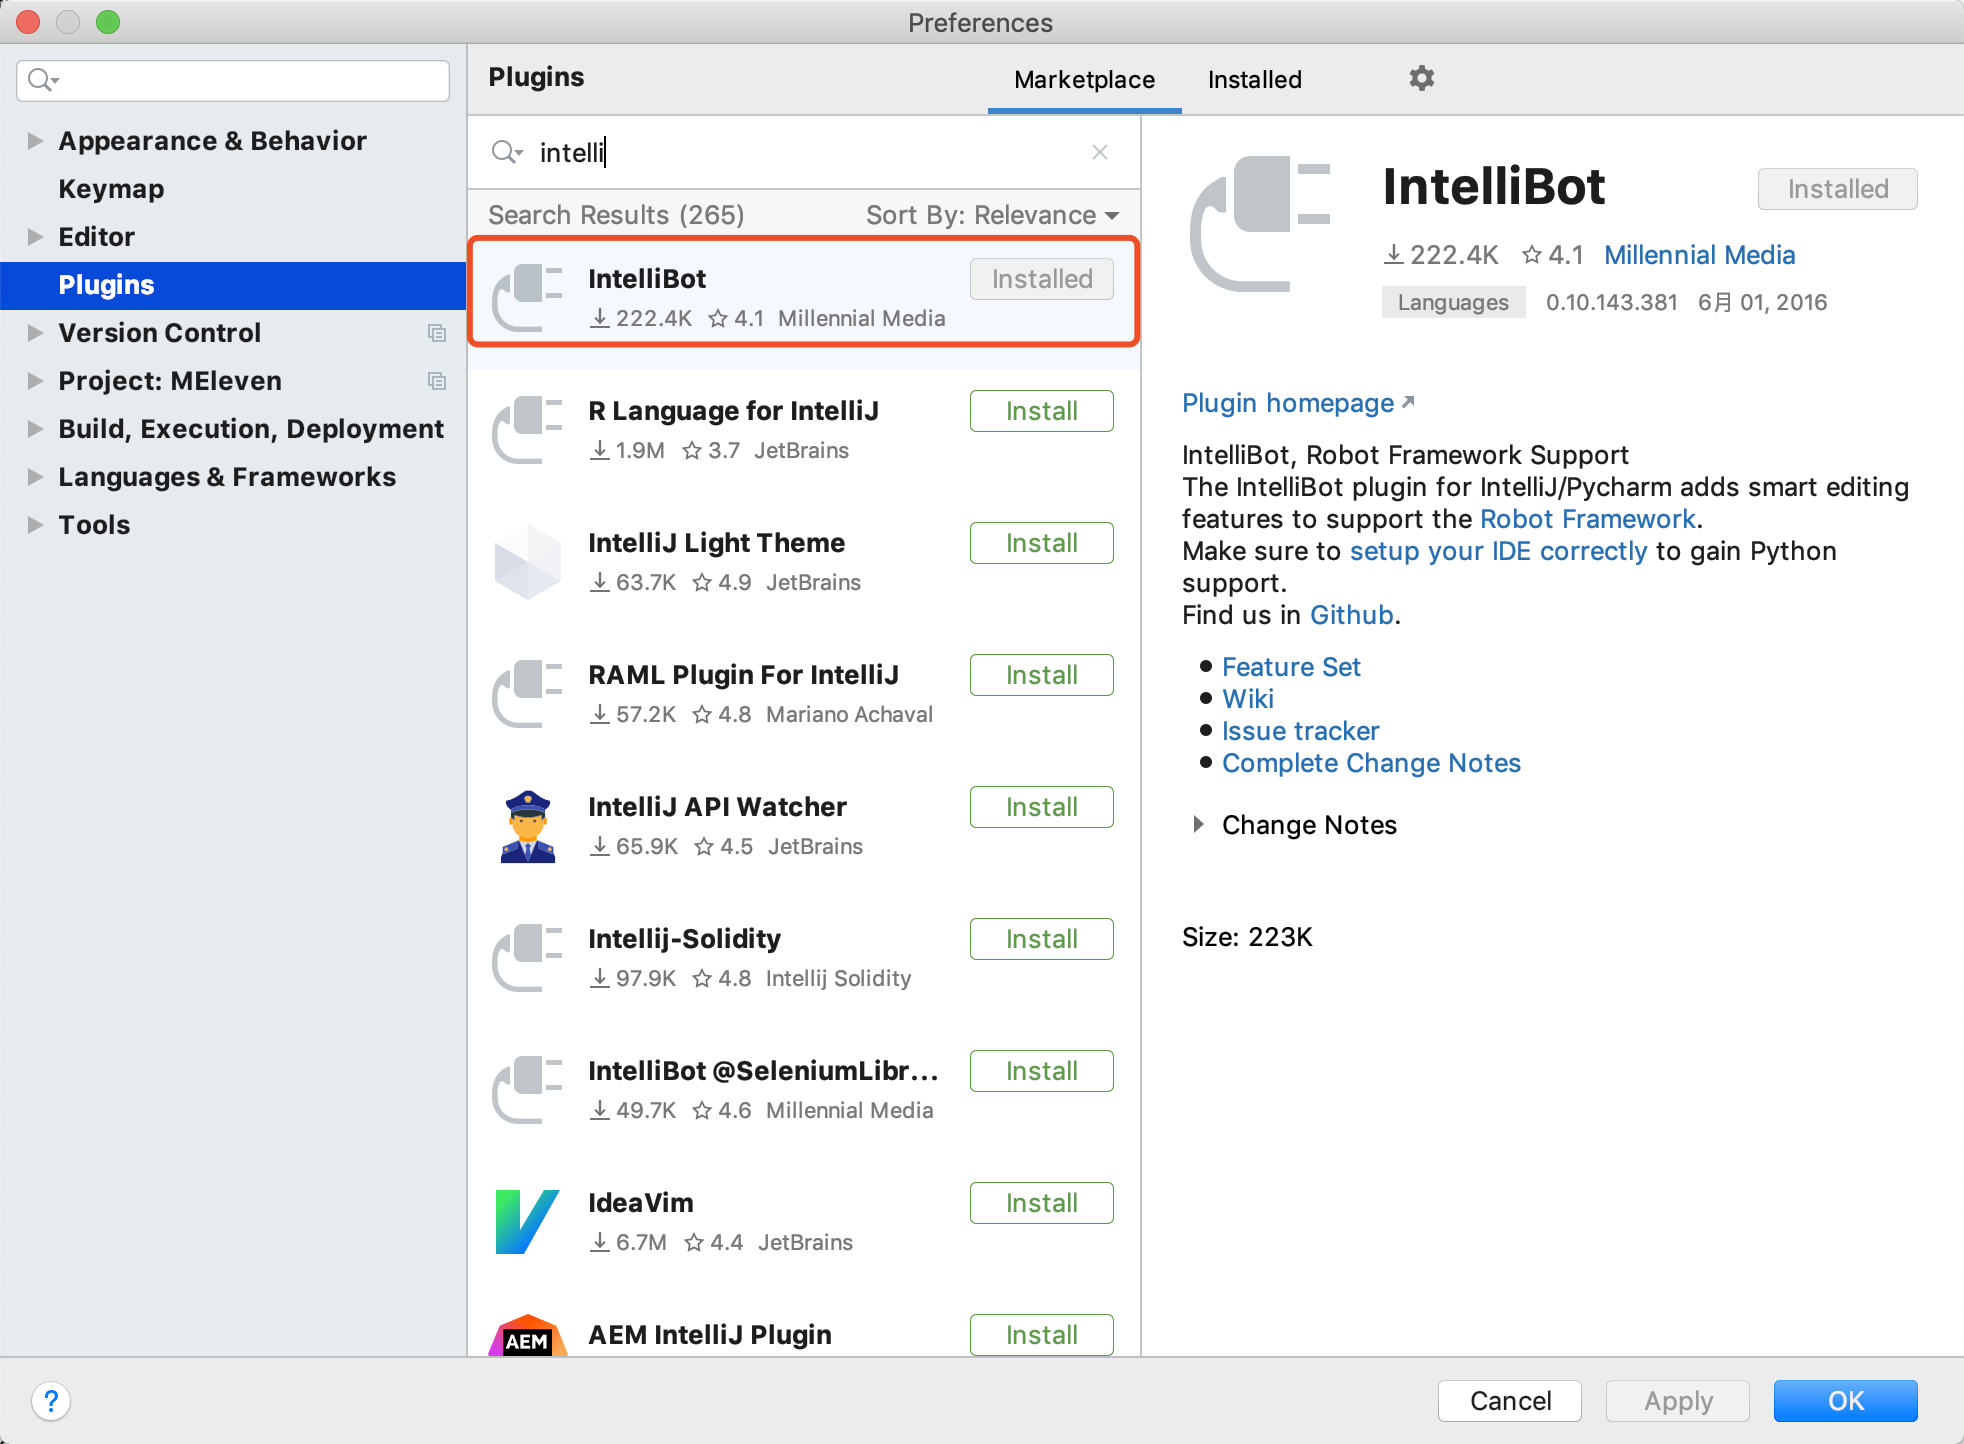Click the plugins settings gear icon
The image size is (1964, 1444).
click(1421, 78)
